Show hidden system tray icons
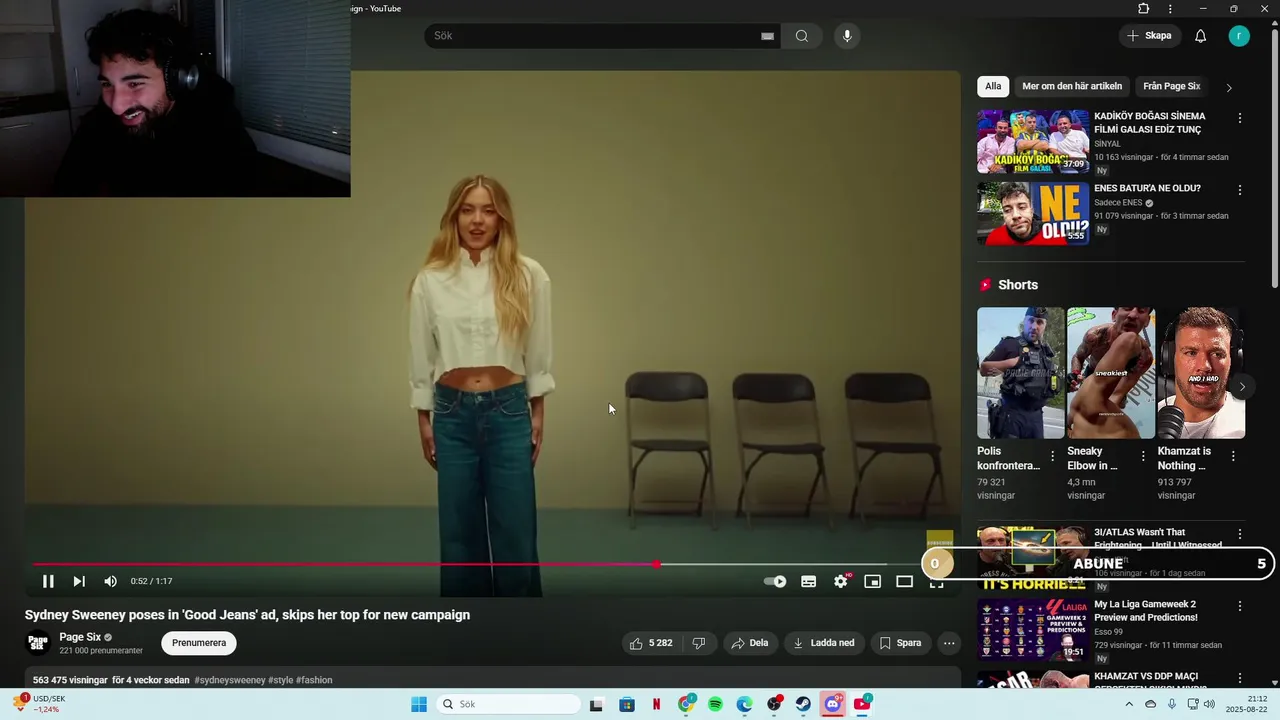The image size is (1280, 720). 1130,704
